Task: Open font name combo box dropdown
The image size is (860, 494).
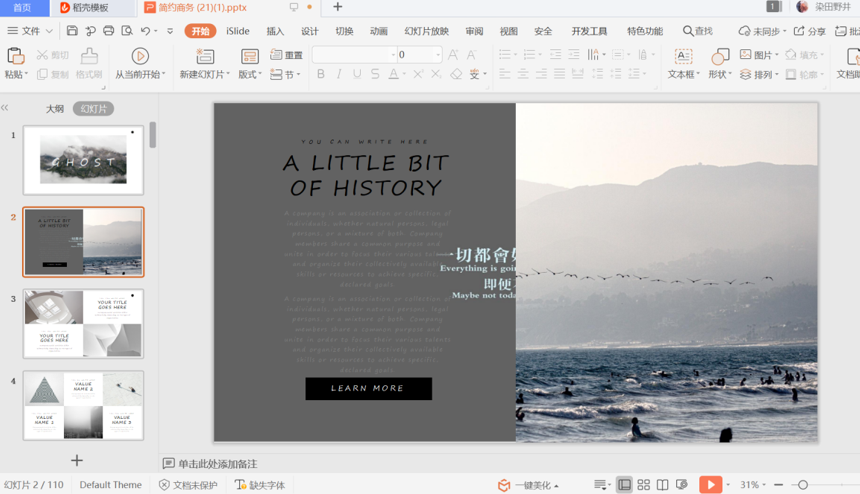Action: pyautogui.click(x=393, y=55)
